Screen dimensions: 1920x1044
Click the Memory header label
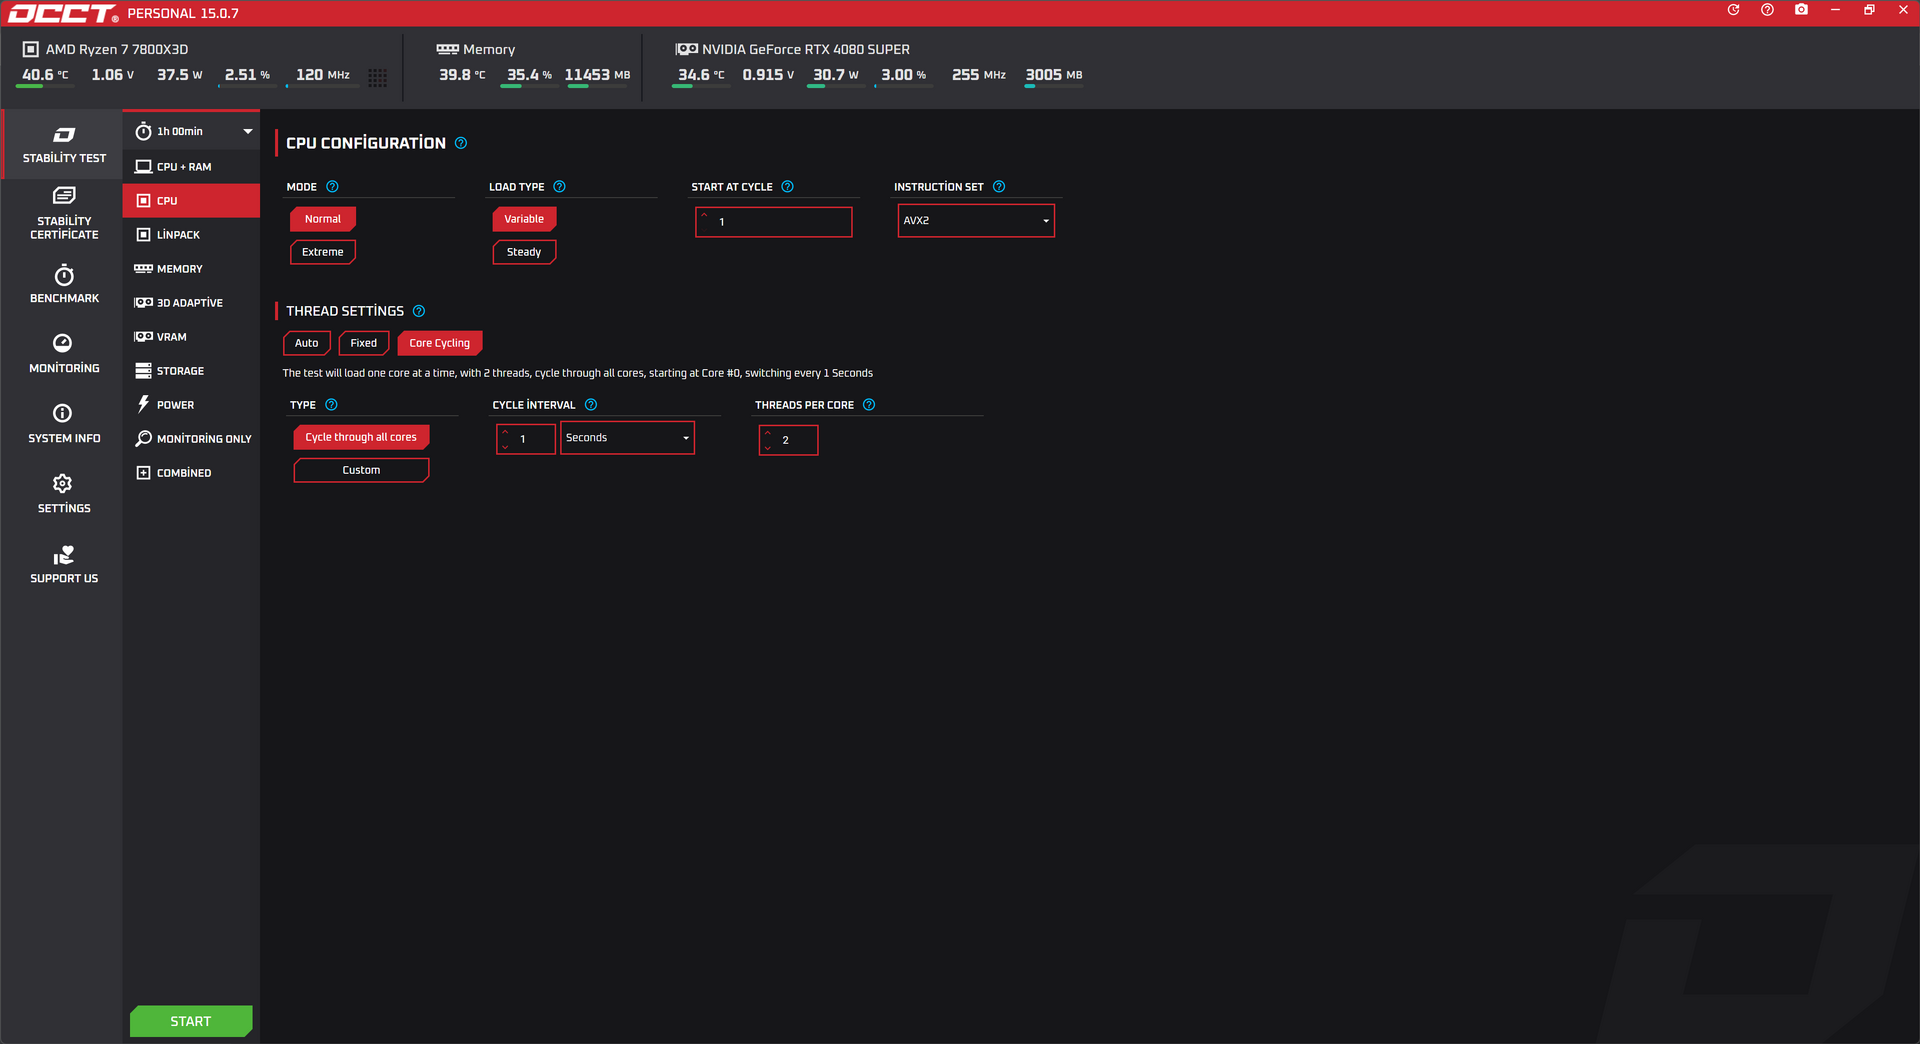[x=489, y=49]
